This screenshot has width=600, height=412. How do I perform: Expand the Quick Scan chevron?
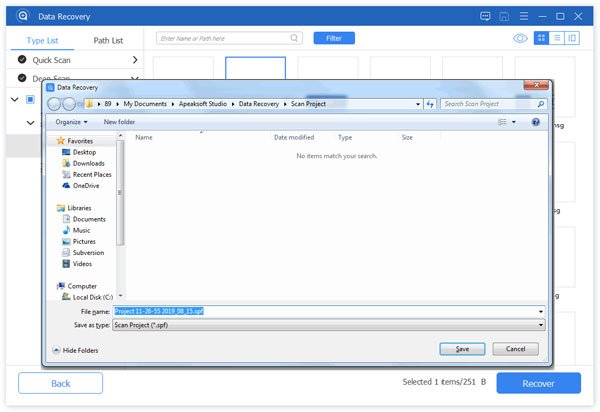[135, 60]
